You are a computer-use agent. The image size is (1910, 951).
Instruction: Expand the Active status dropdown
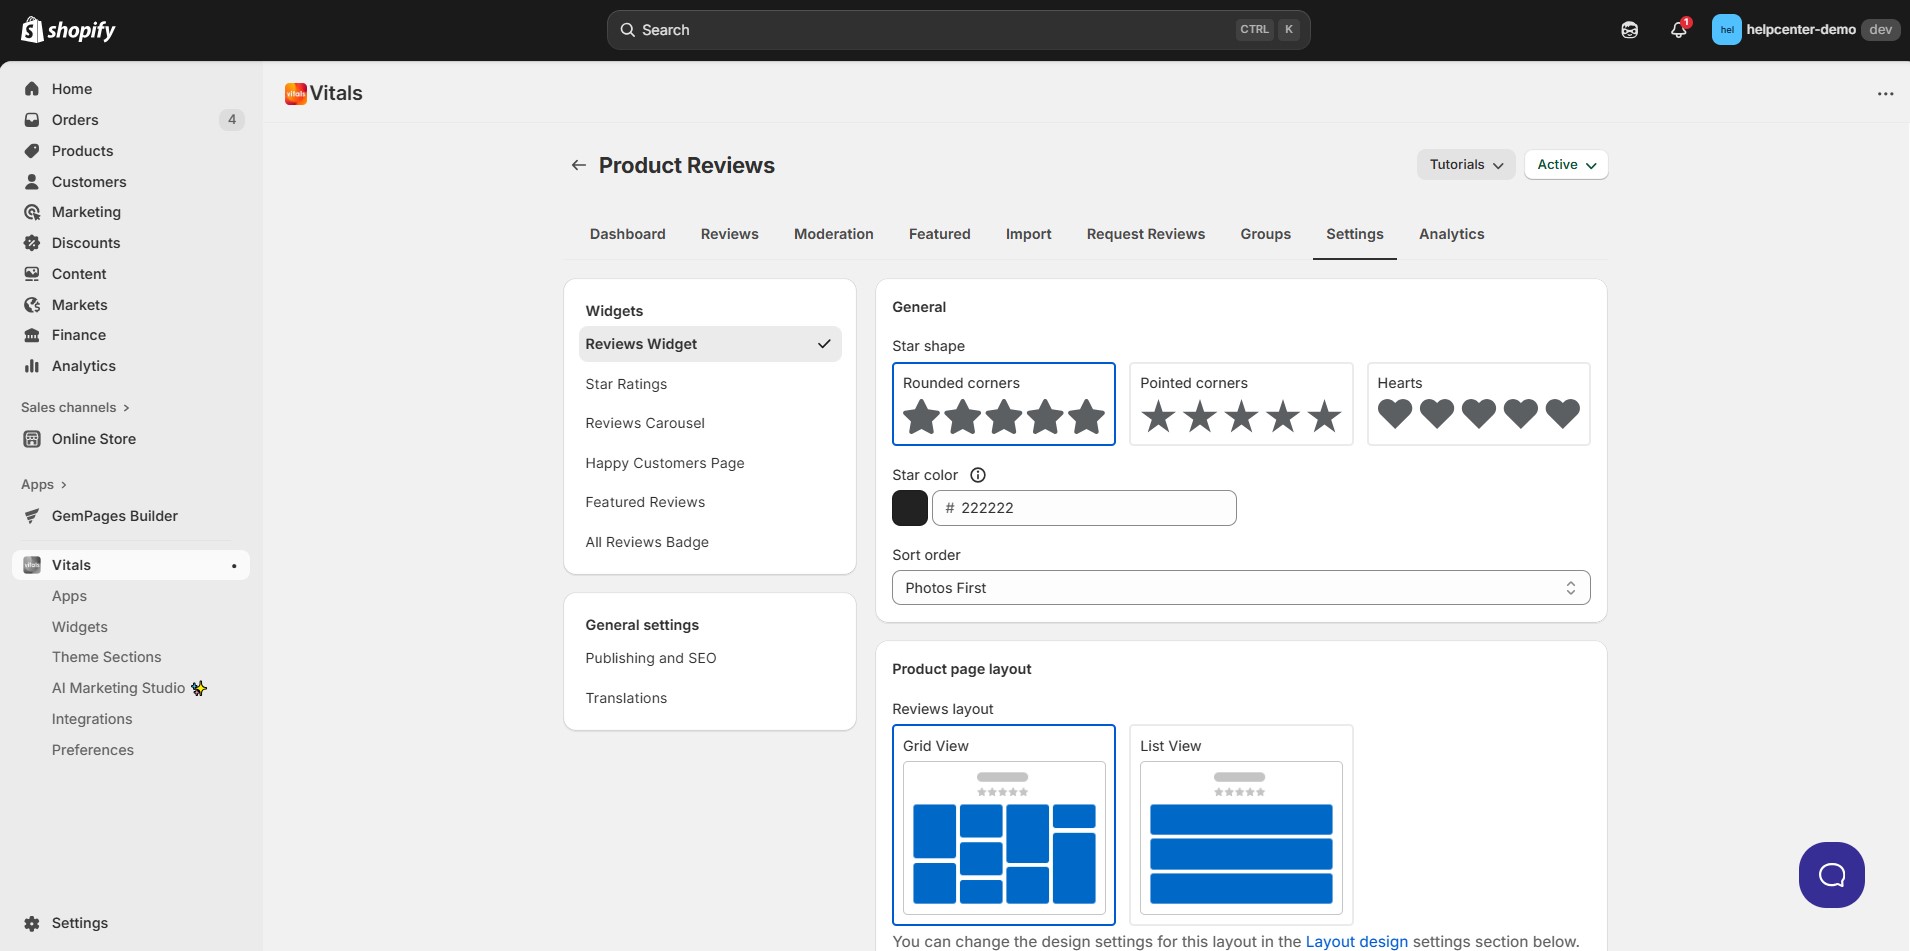coord(1566,165)
